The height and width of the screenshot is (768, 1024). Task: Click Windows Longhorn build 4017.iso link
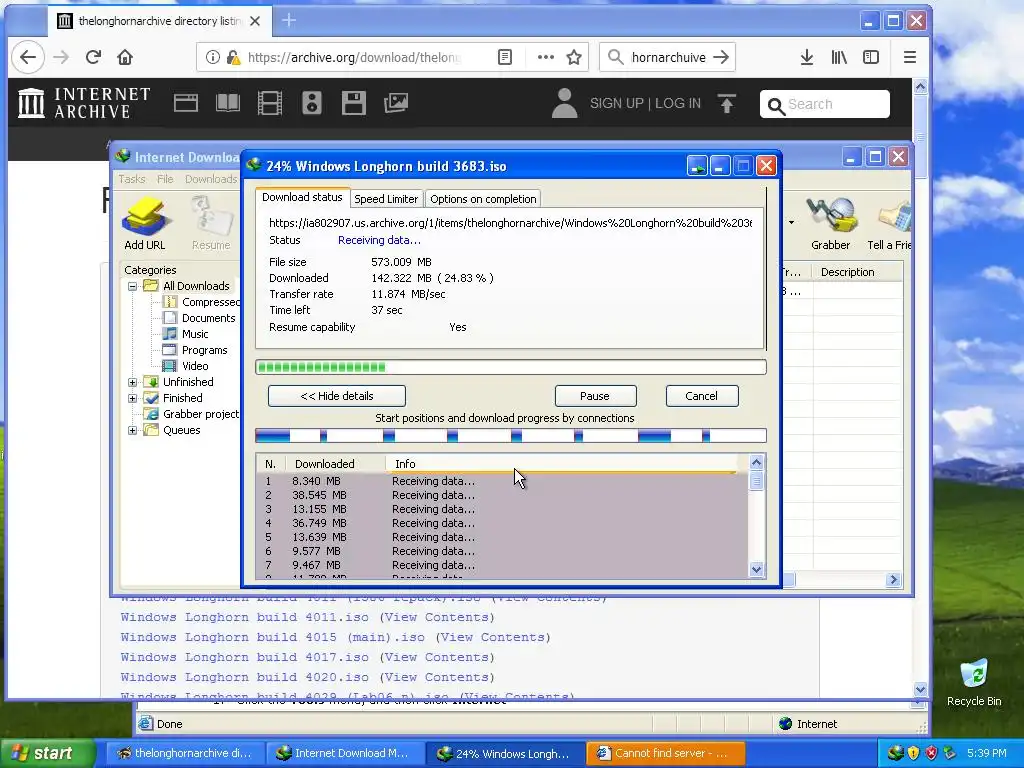[244, 657]
